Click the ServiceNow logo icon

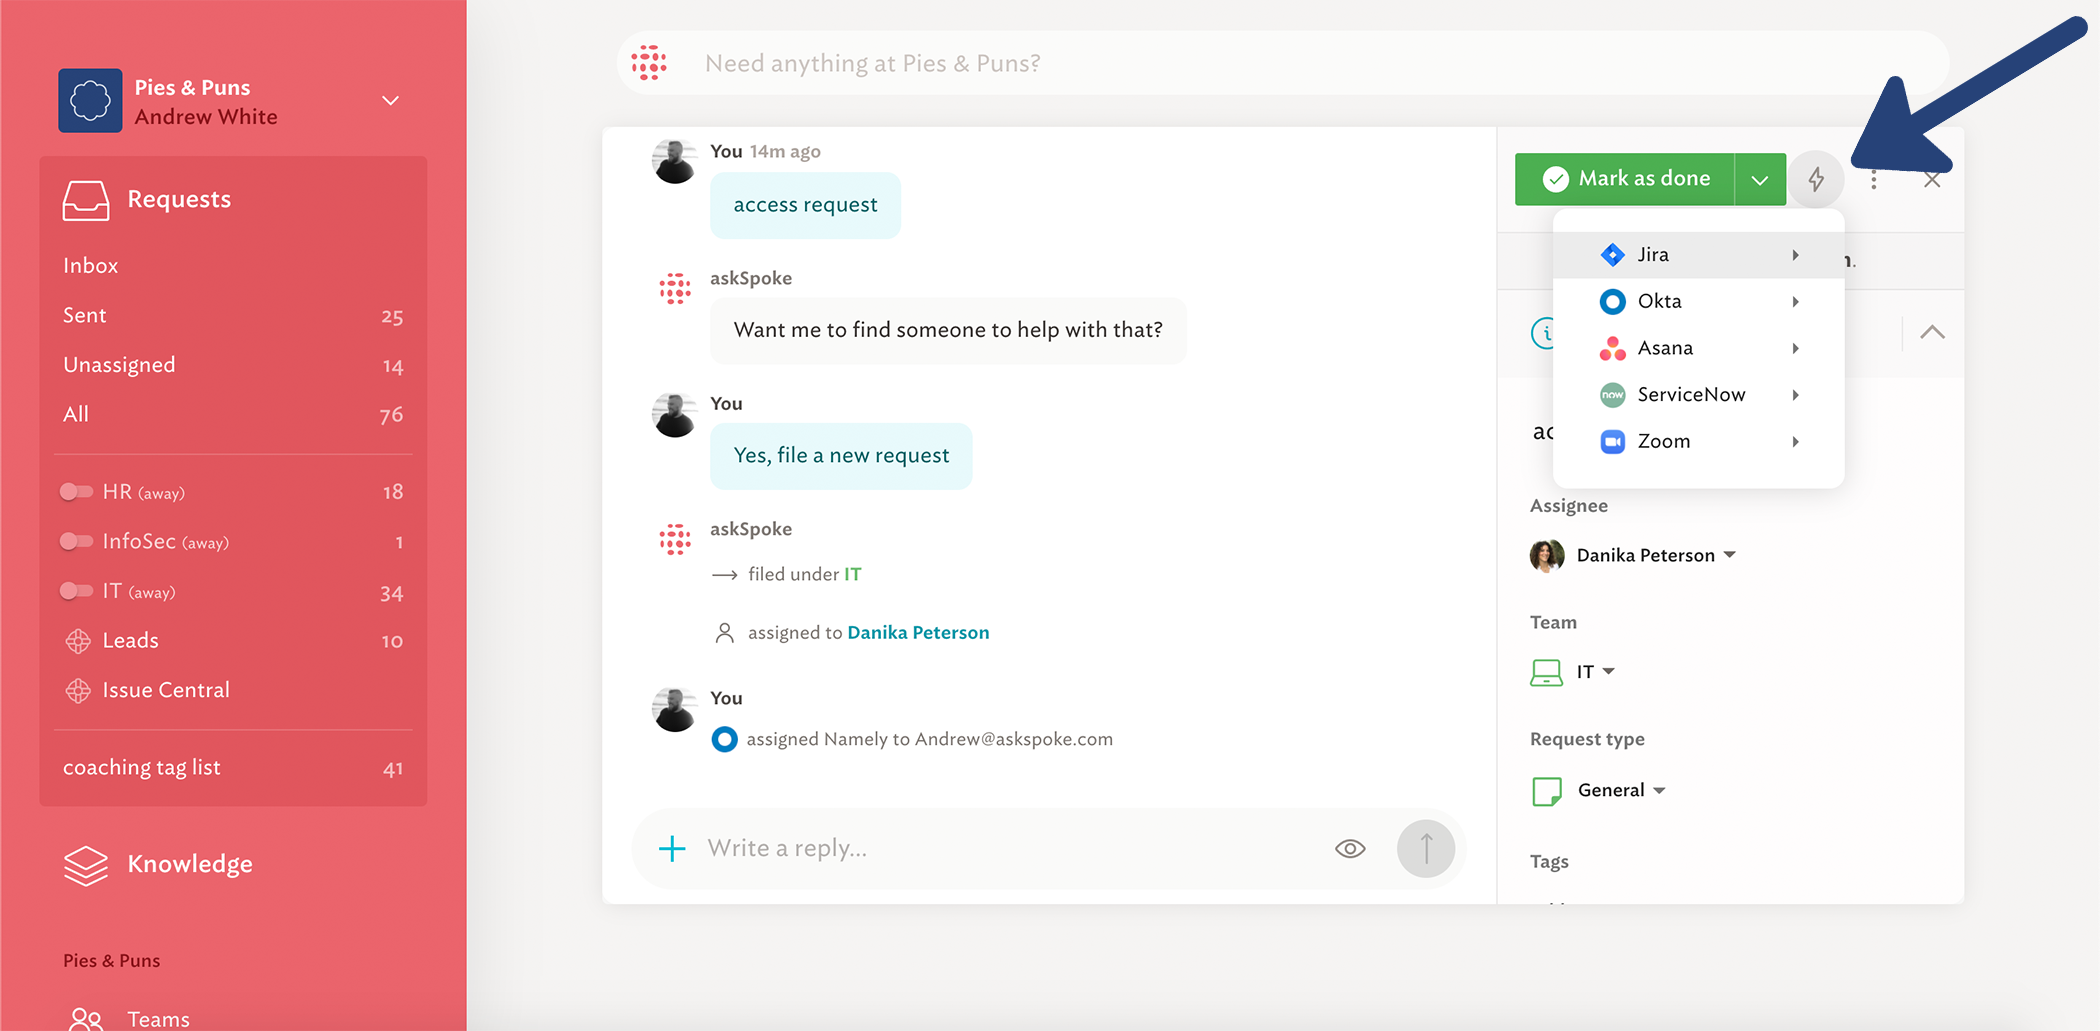pyautogui.click(x=1612, y=395)
